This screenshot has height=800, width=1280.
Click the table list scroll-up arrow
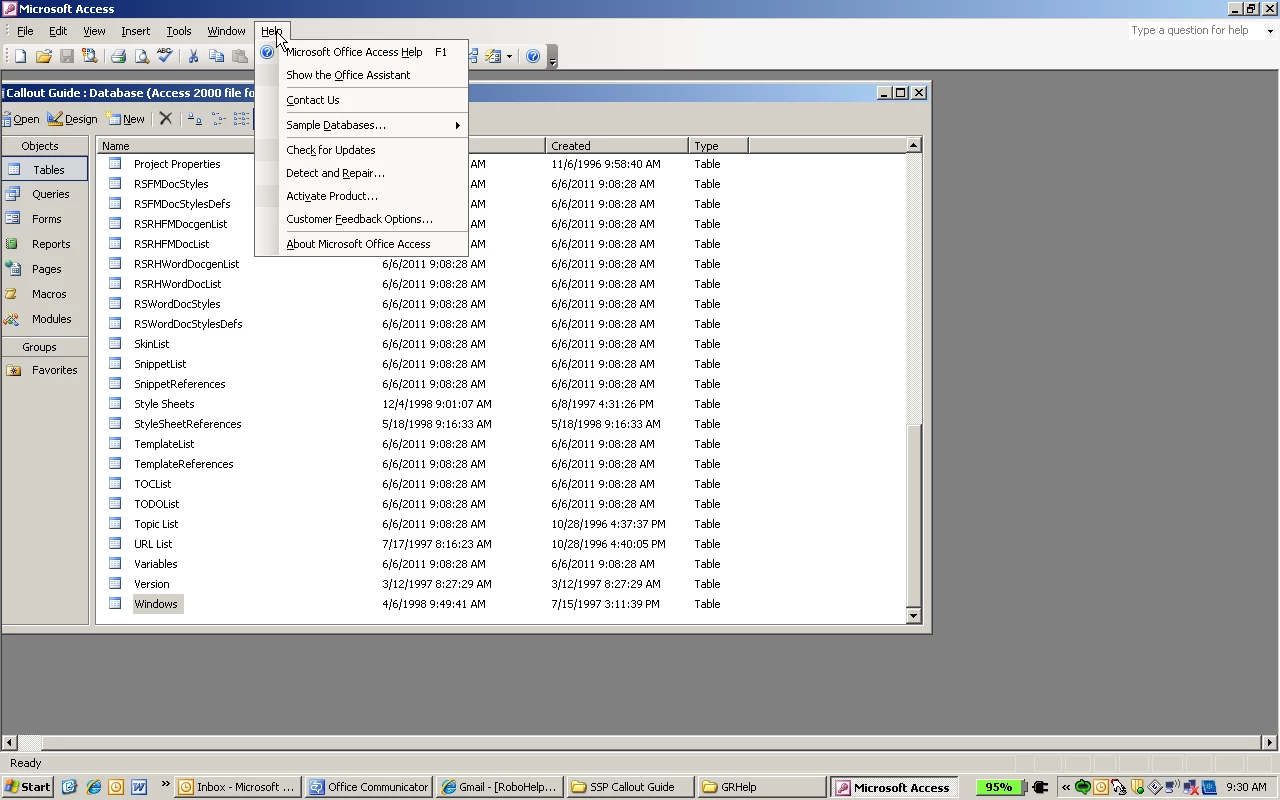(x=913, y=145)
